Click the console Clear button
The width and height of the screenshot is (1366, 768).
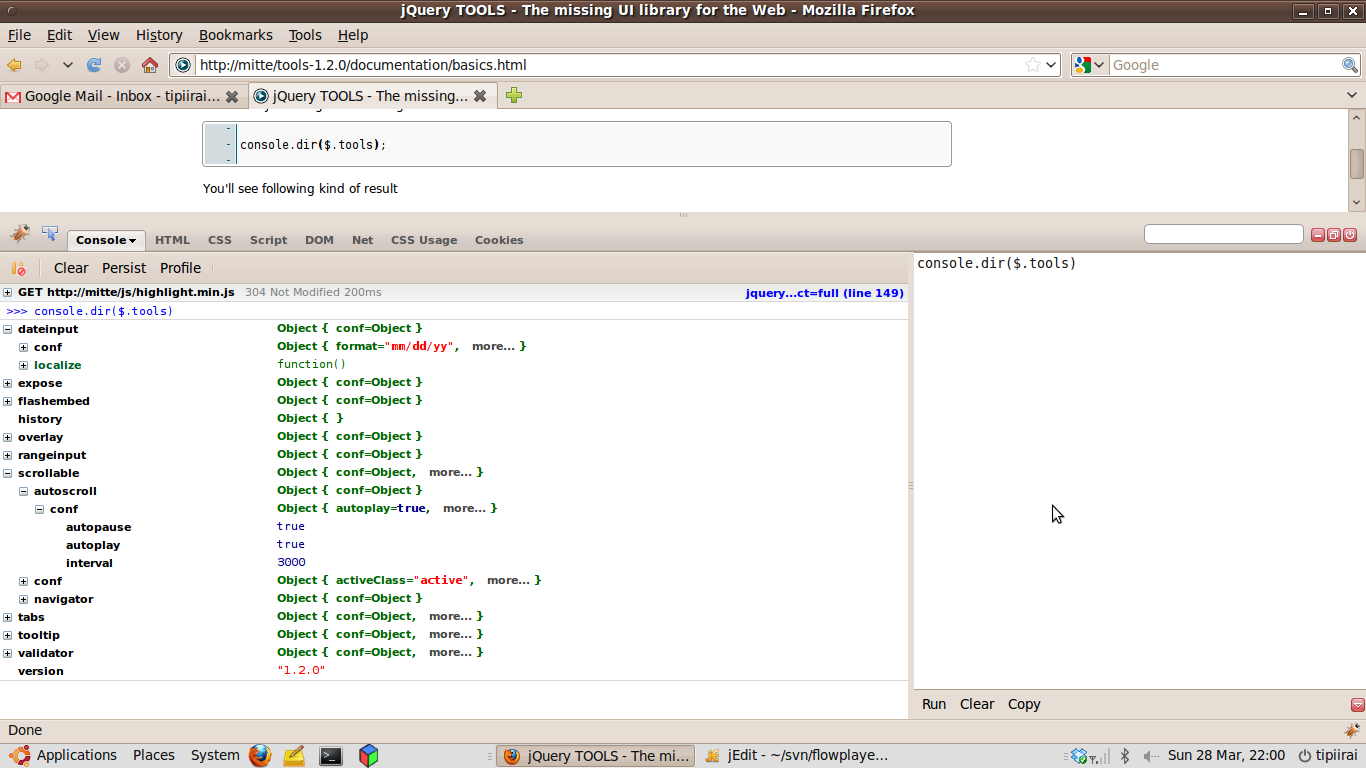[71, 268]
